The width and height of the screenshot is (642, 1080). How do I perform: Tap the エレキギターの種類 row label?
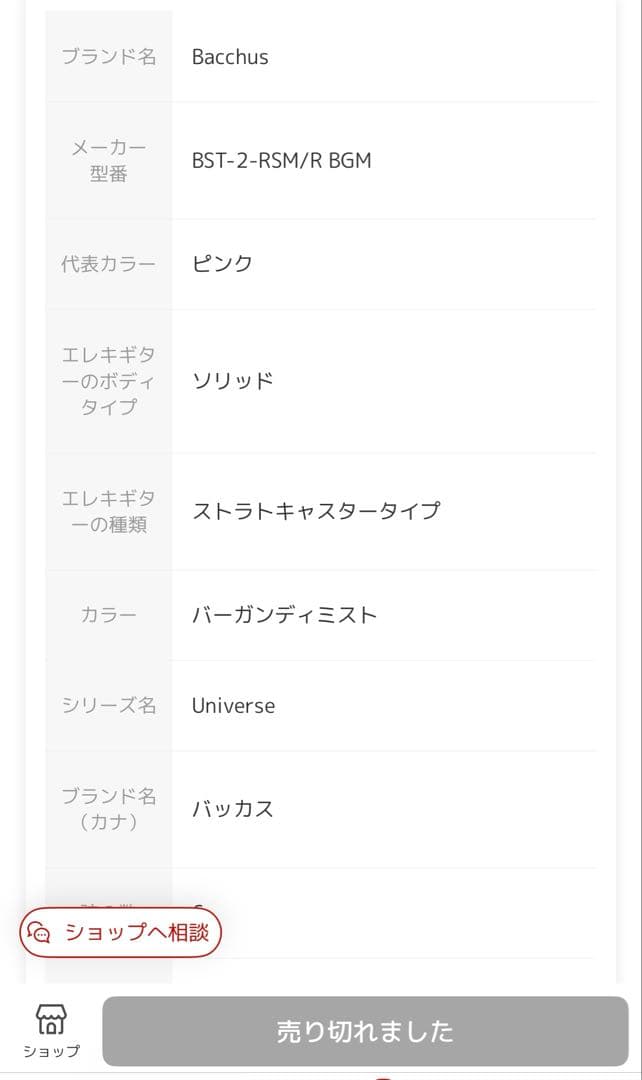[108, 511]
